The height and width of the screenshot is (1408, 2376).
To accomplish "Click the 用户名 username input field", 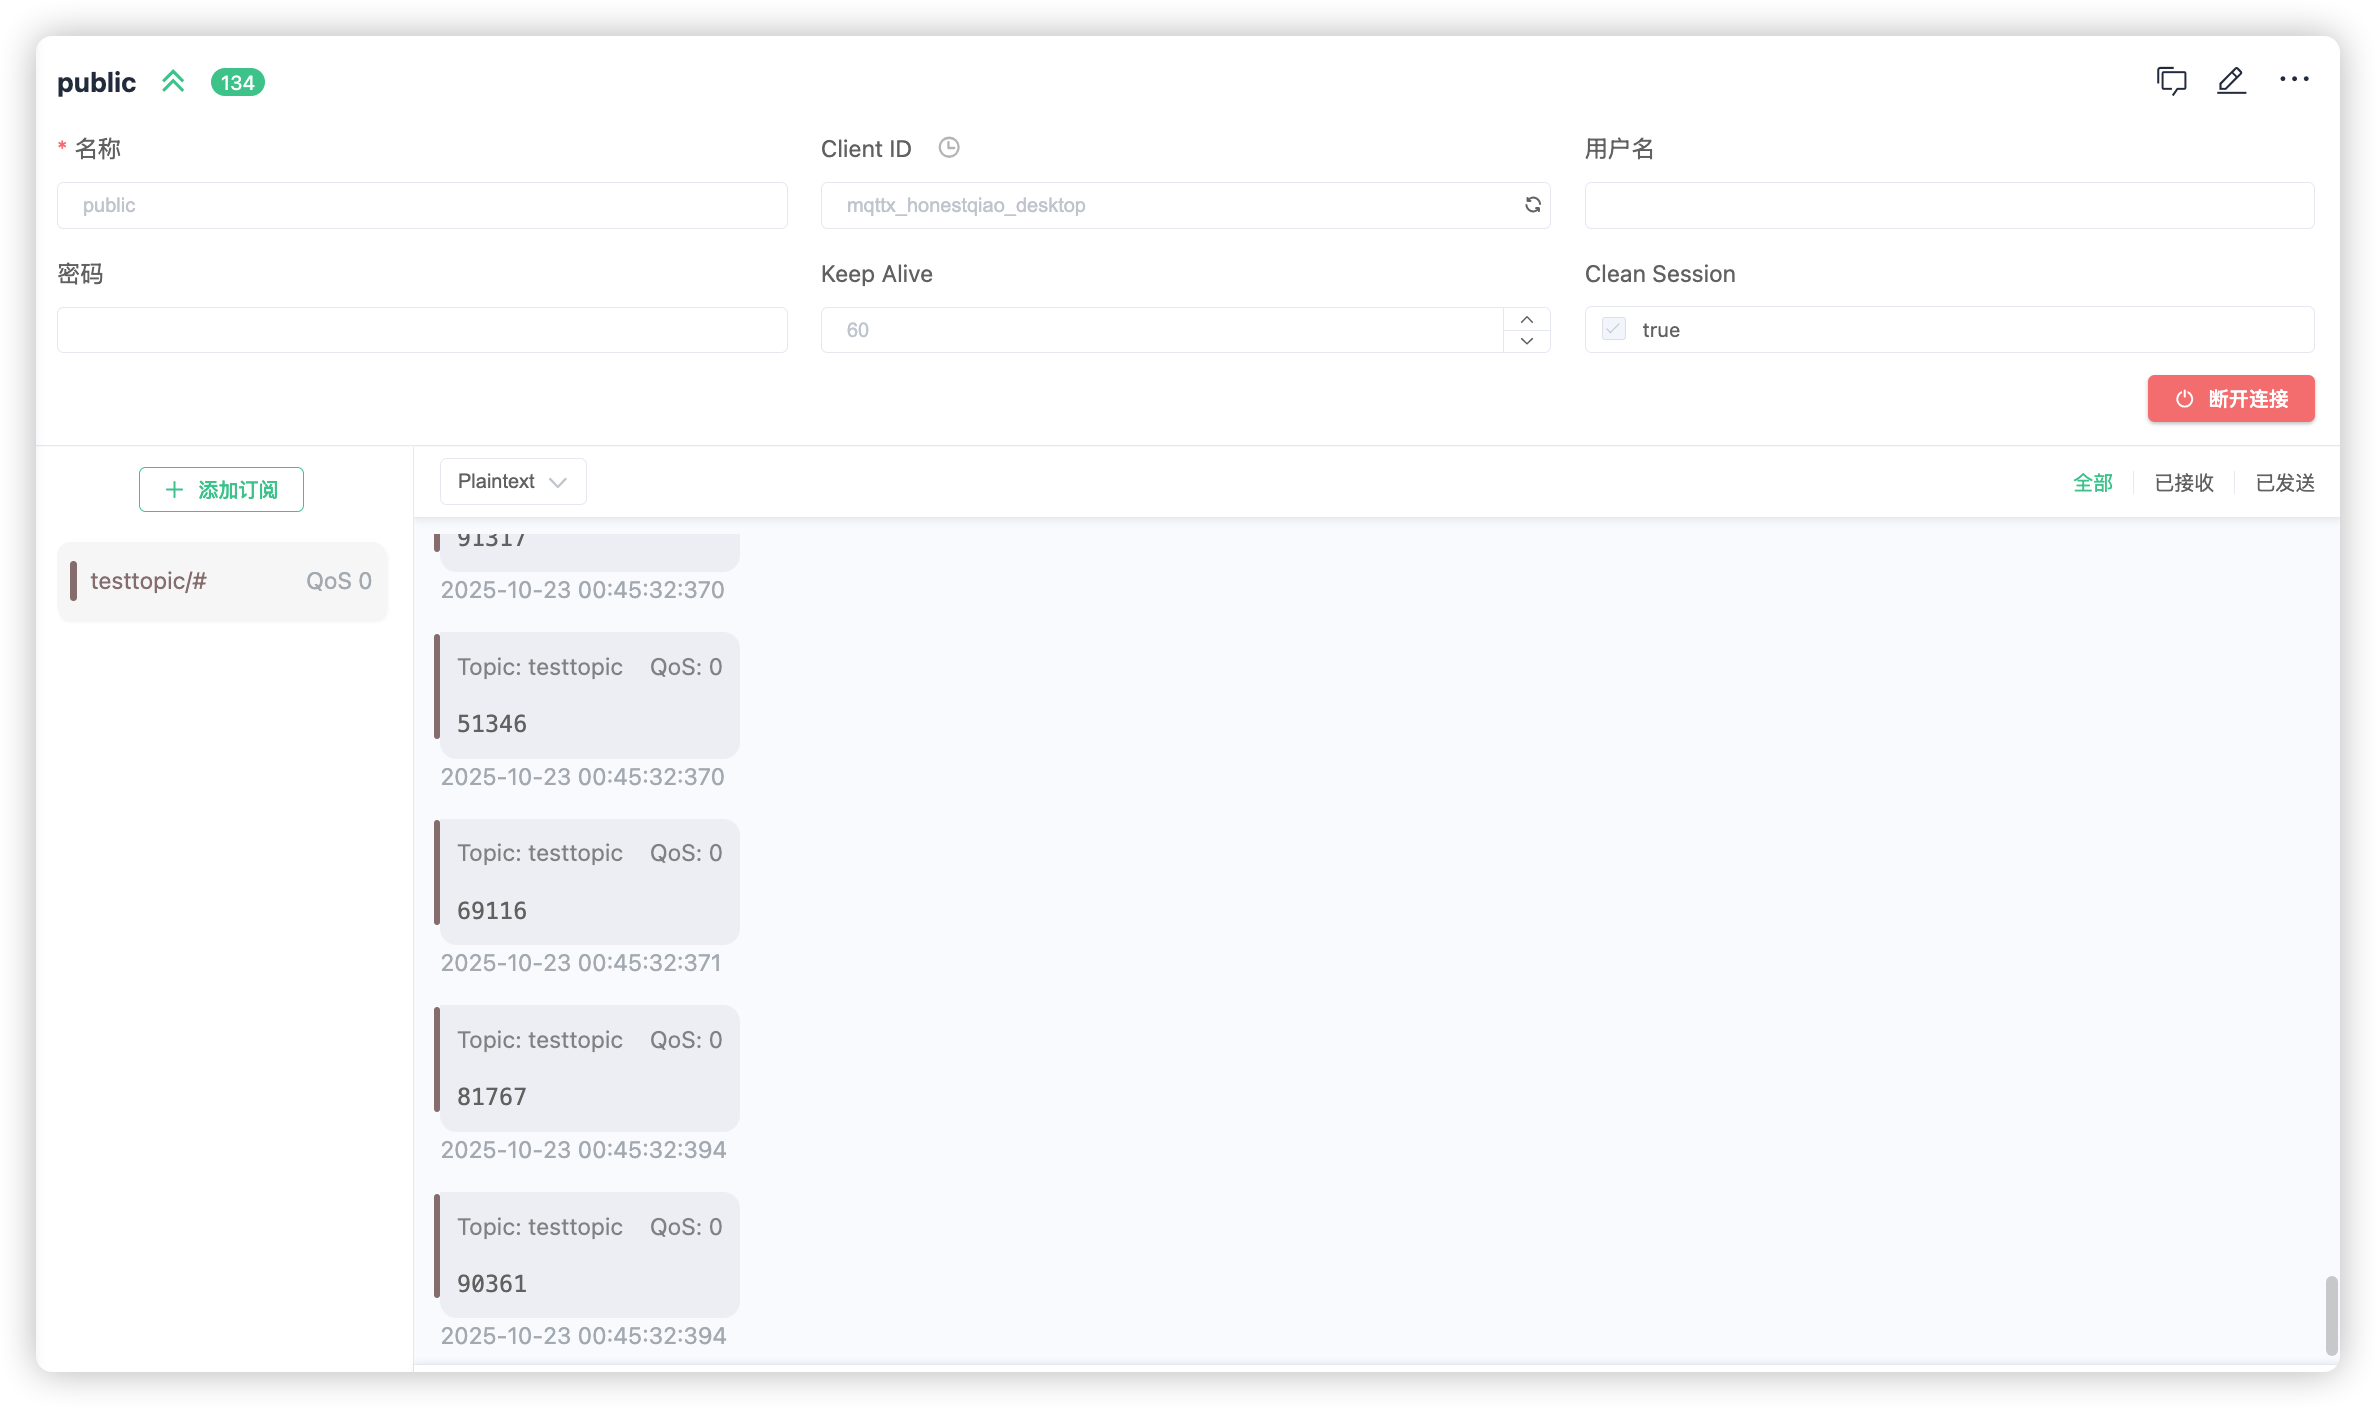I will pyautogui.click(x=1948, y=205).
